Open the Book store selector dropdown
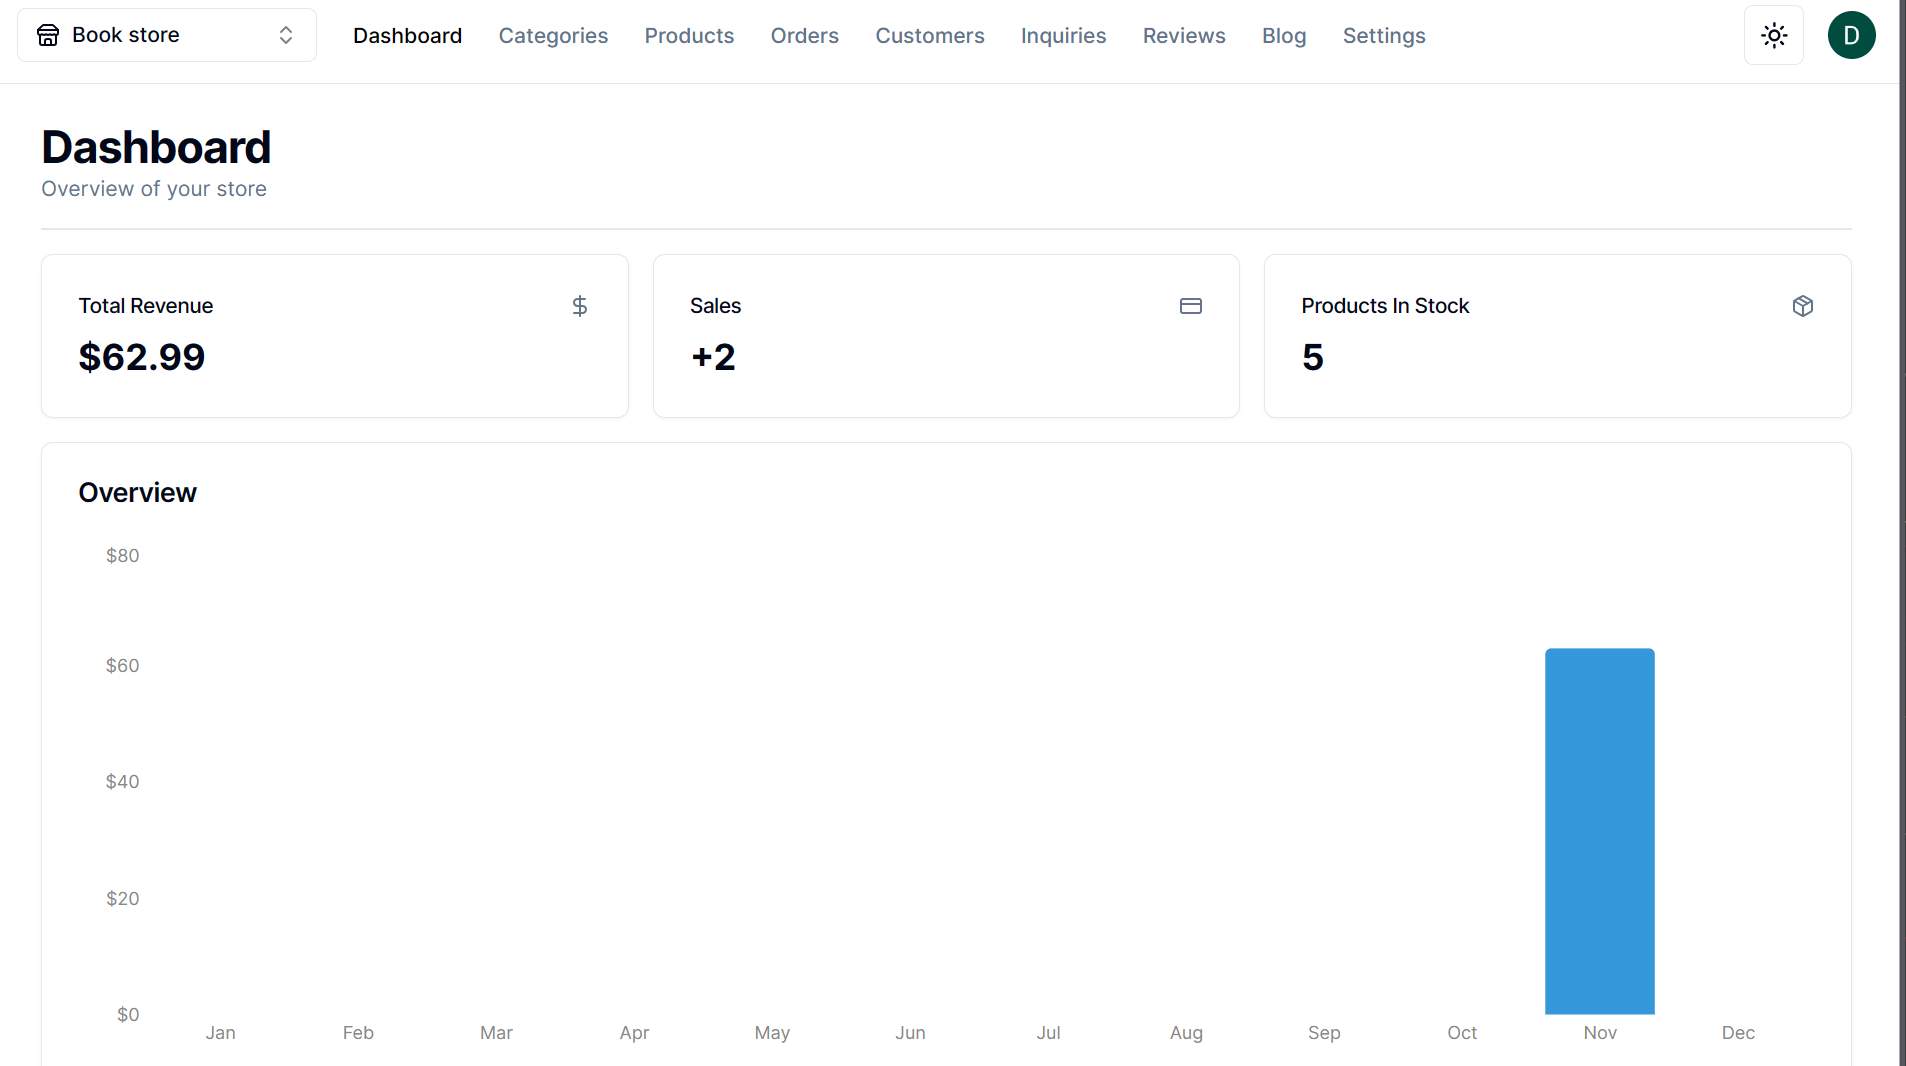 [166, 36]
